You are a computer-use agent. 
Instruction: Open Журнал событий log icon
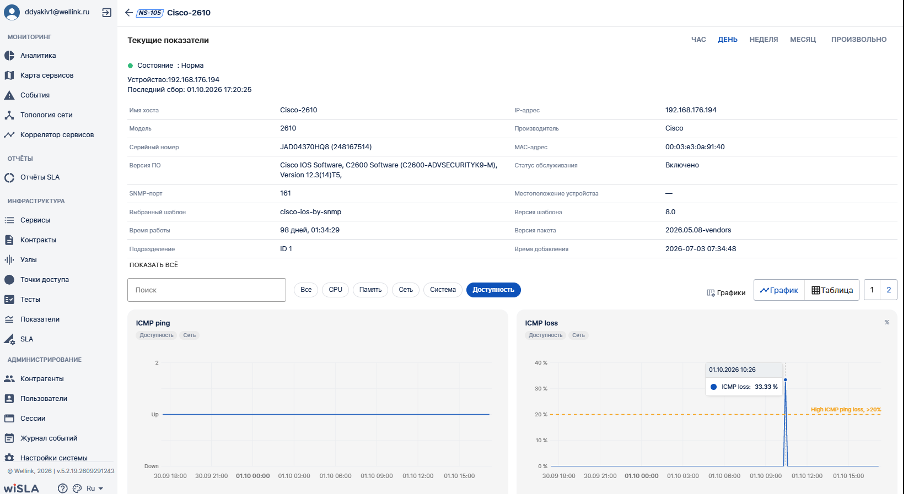point(9,438)
